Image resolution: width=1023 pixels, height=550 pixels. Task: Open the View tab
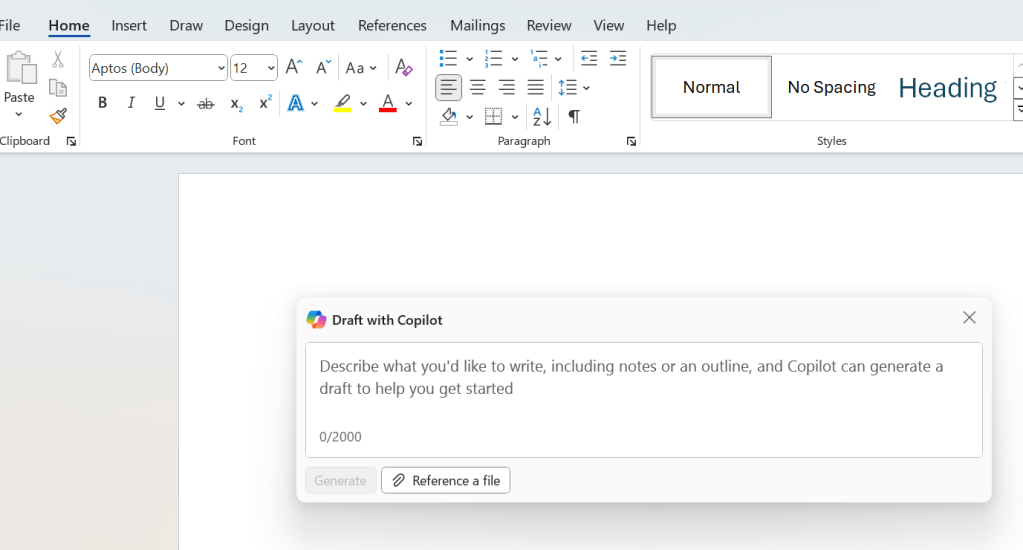[x=609, y=25]
